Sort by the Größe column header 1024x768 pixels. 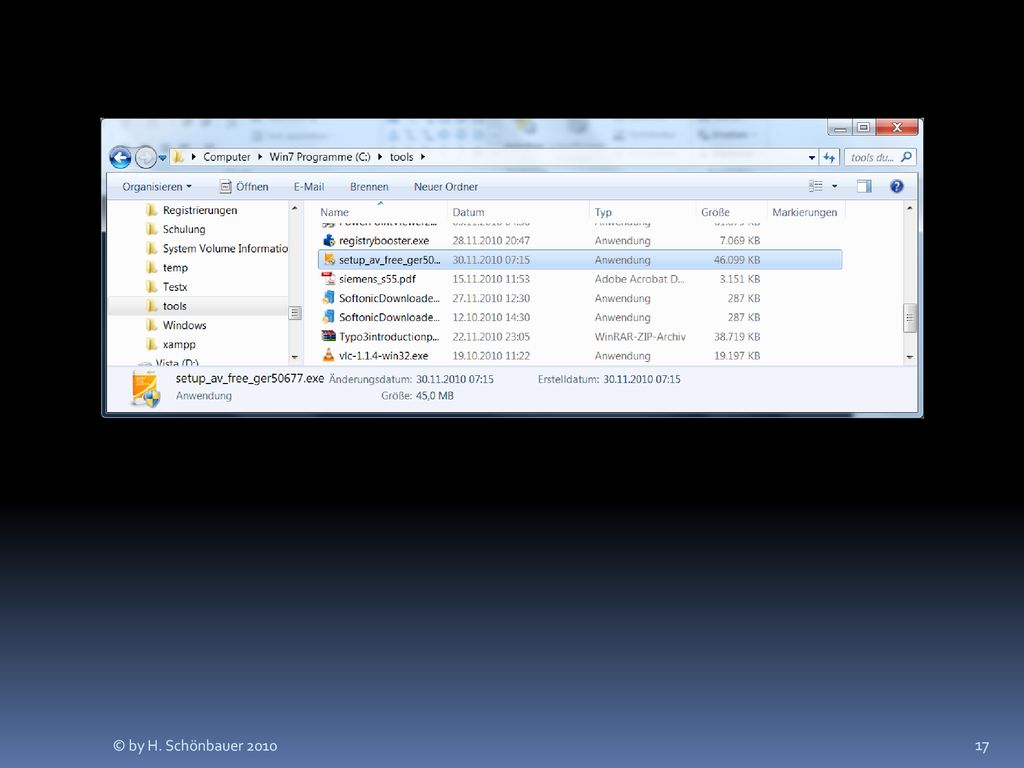coord(715,212)
